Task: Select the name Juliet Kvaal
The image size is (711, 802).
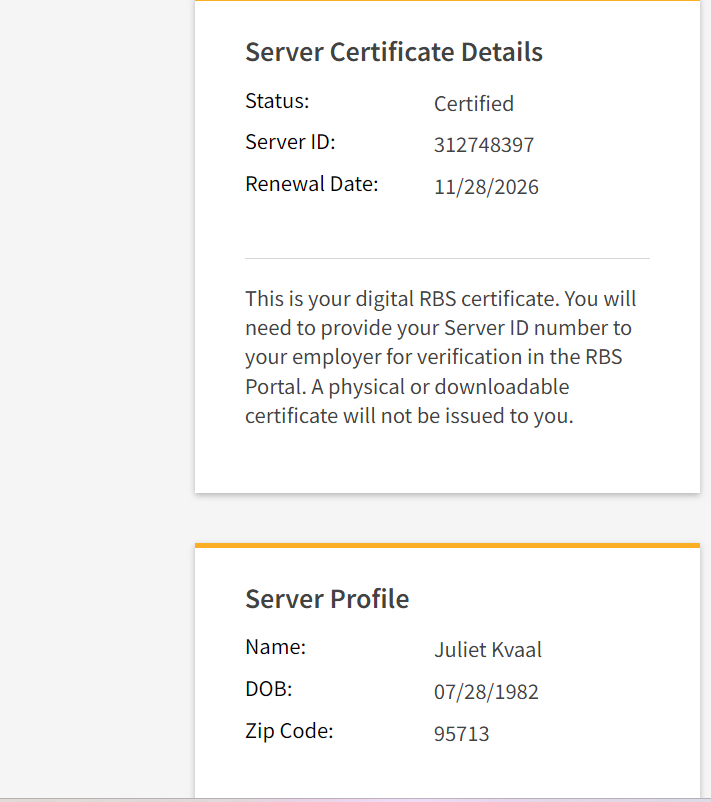Action: (x=488, y=650)
